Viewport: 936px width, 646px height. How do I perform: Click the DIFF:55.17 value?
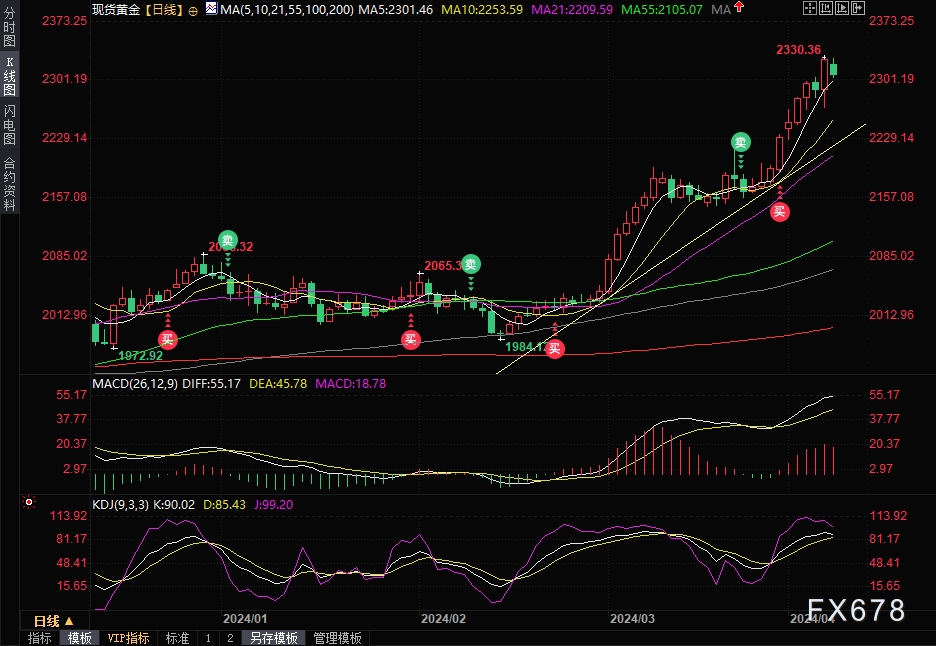tap(211, 383)
